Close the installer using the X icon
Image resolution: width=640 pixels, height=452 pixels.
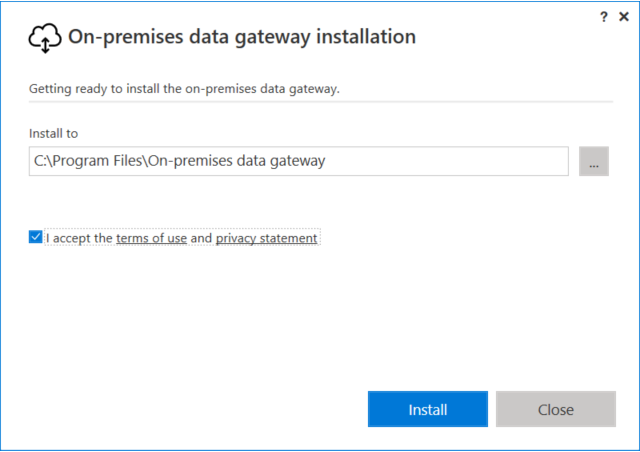[624, 17]
